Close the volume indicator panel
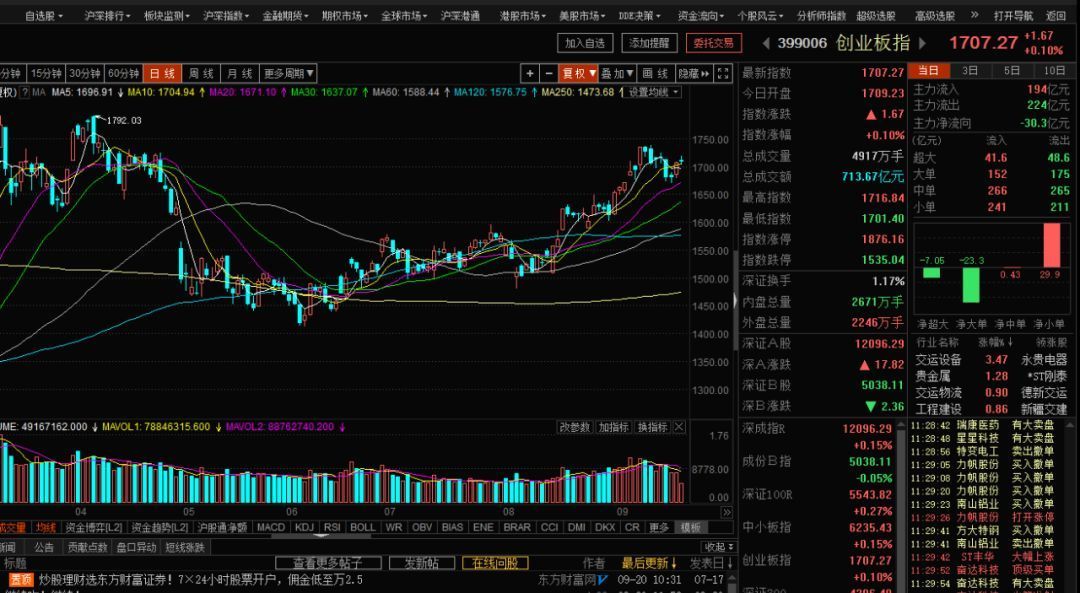Screen dimensions: 1080x593 [x=680, y=427]
